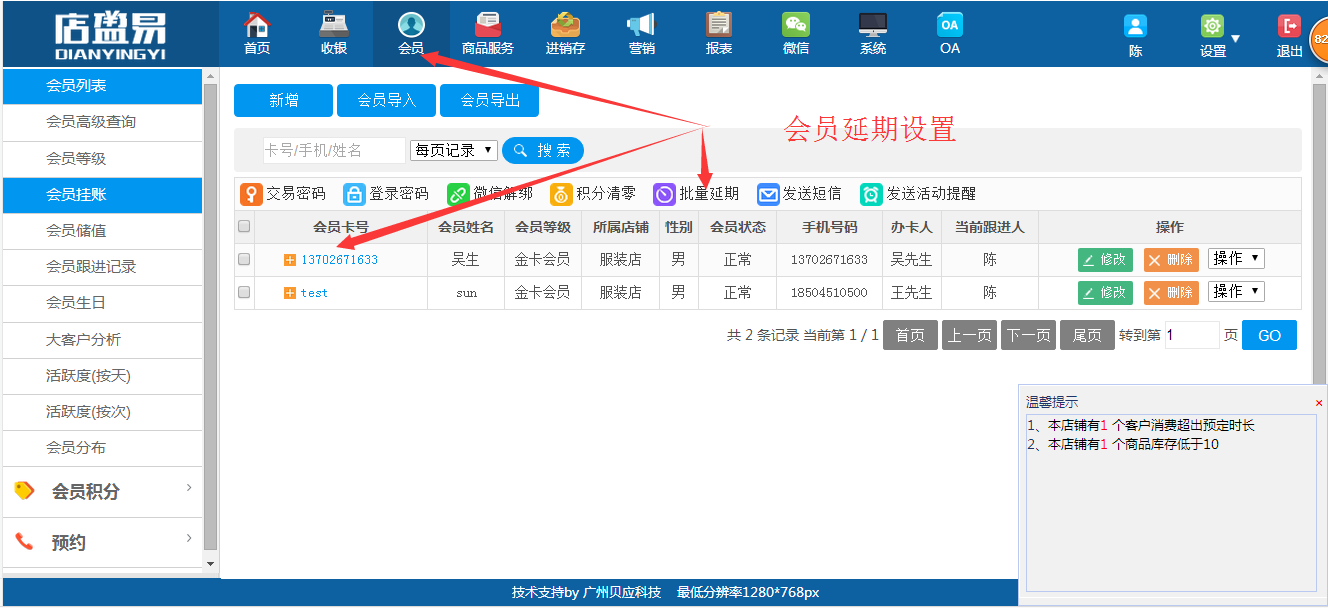Select 会员跟进记录 in sidebar

(102, 267)
